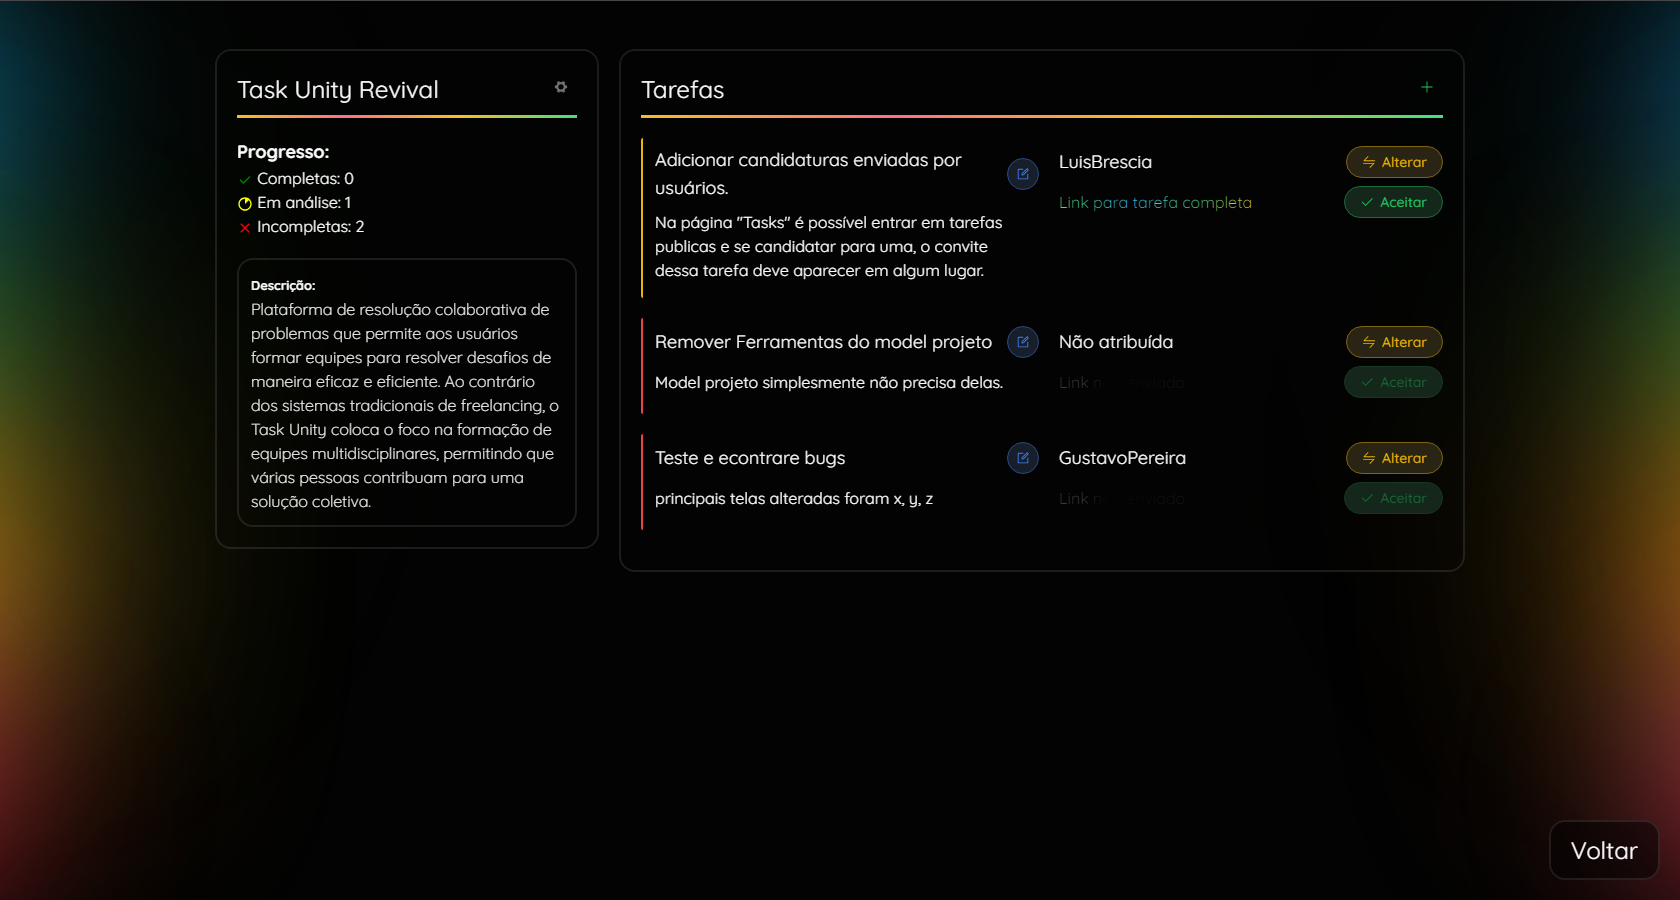Accept LuisBrescia's task with Aceitar
Viewport: 1680px width, 900px height.
click(x=1393, y=202)
